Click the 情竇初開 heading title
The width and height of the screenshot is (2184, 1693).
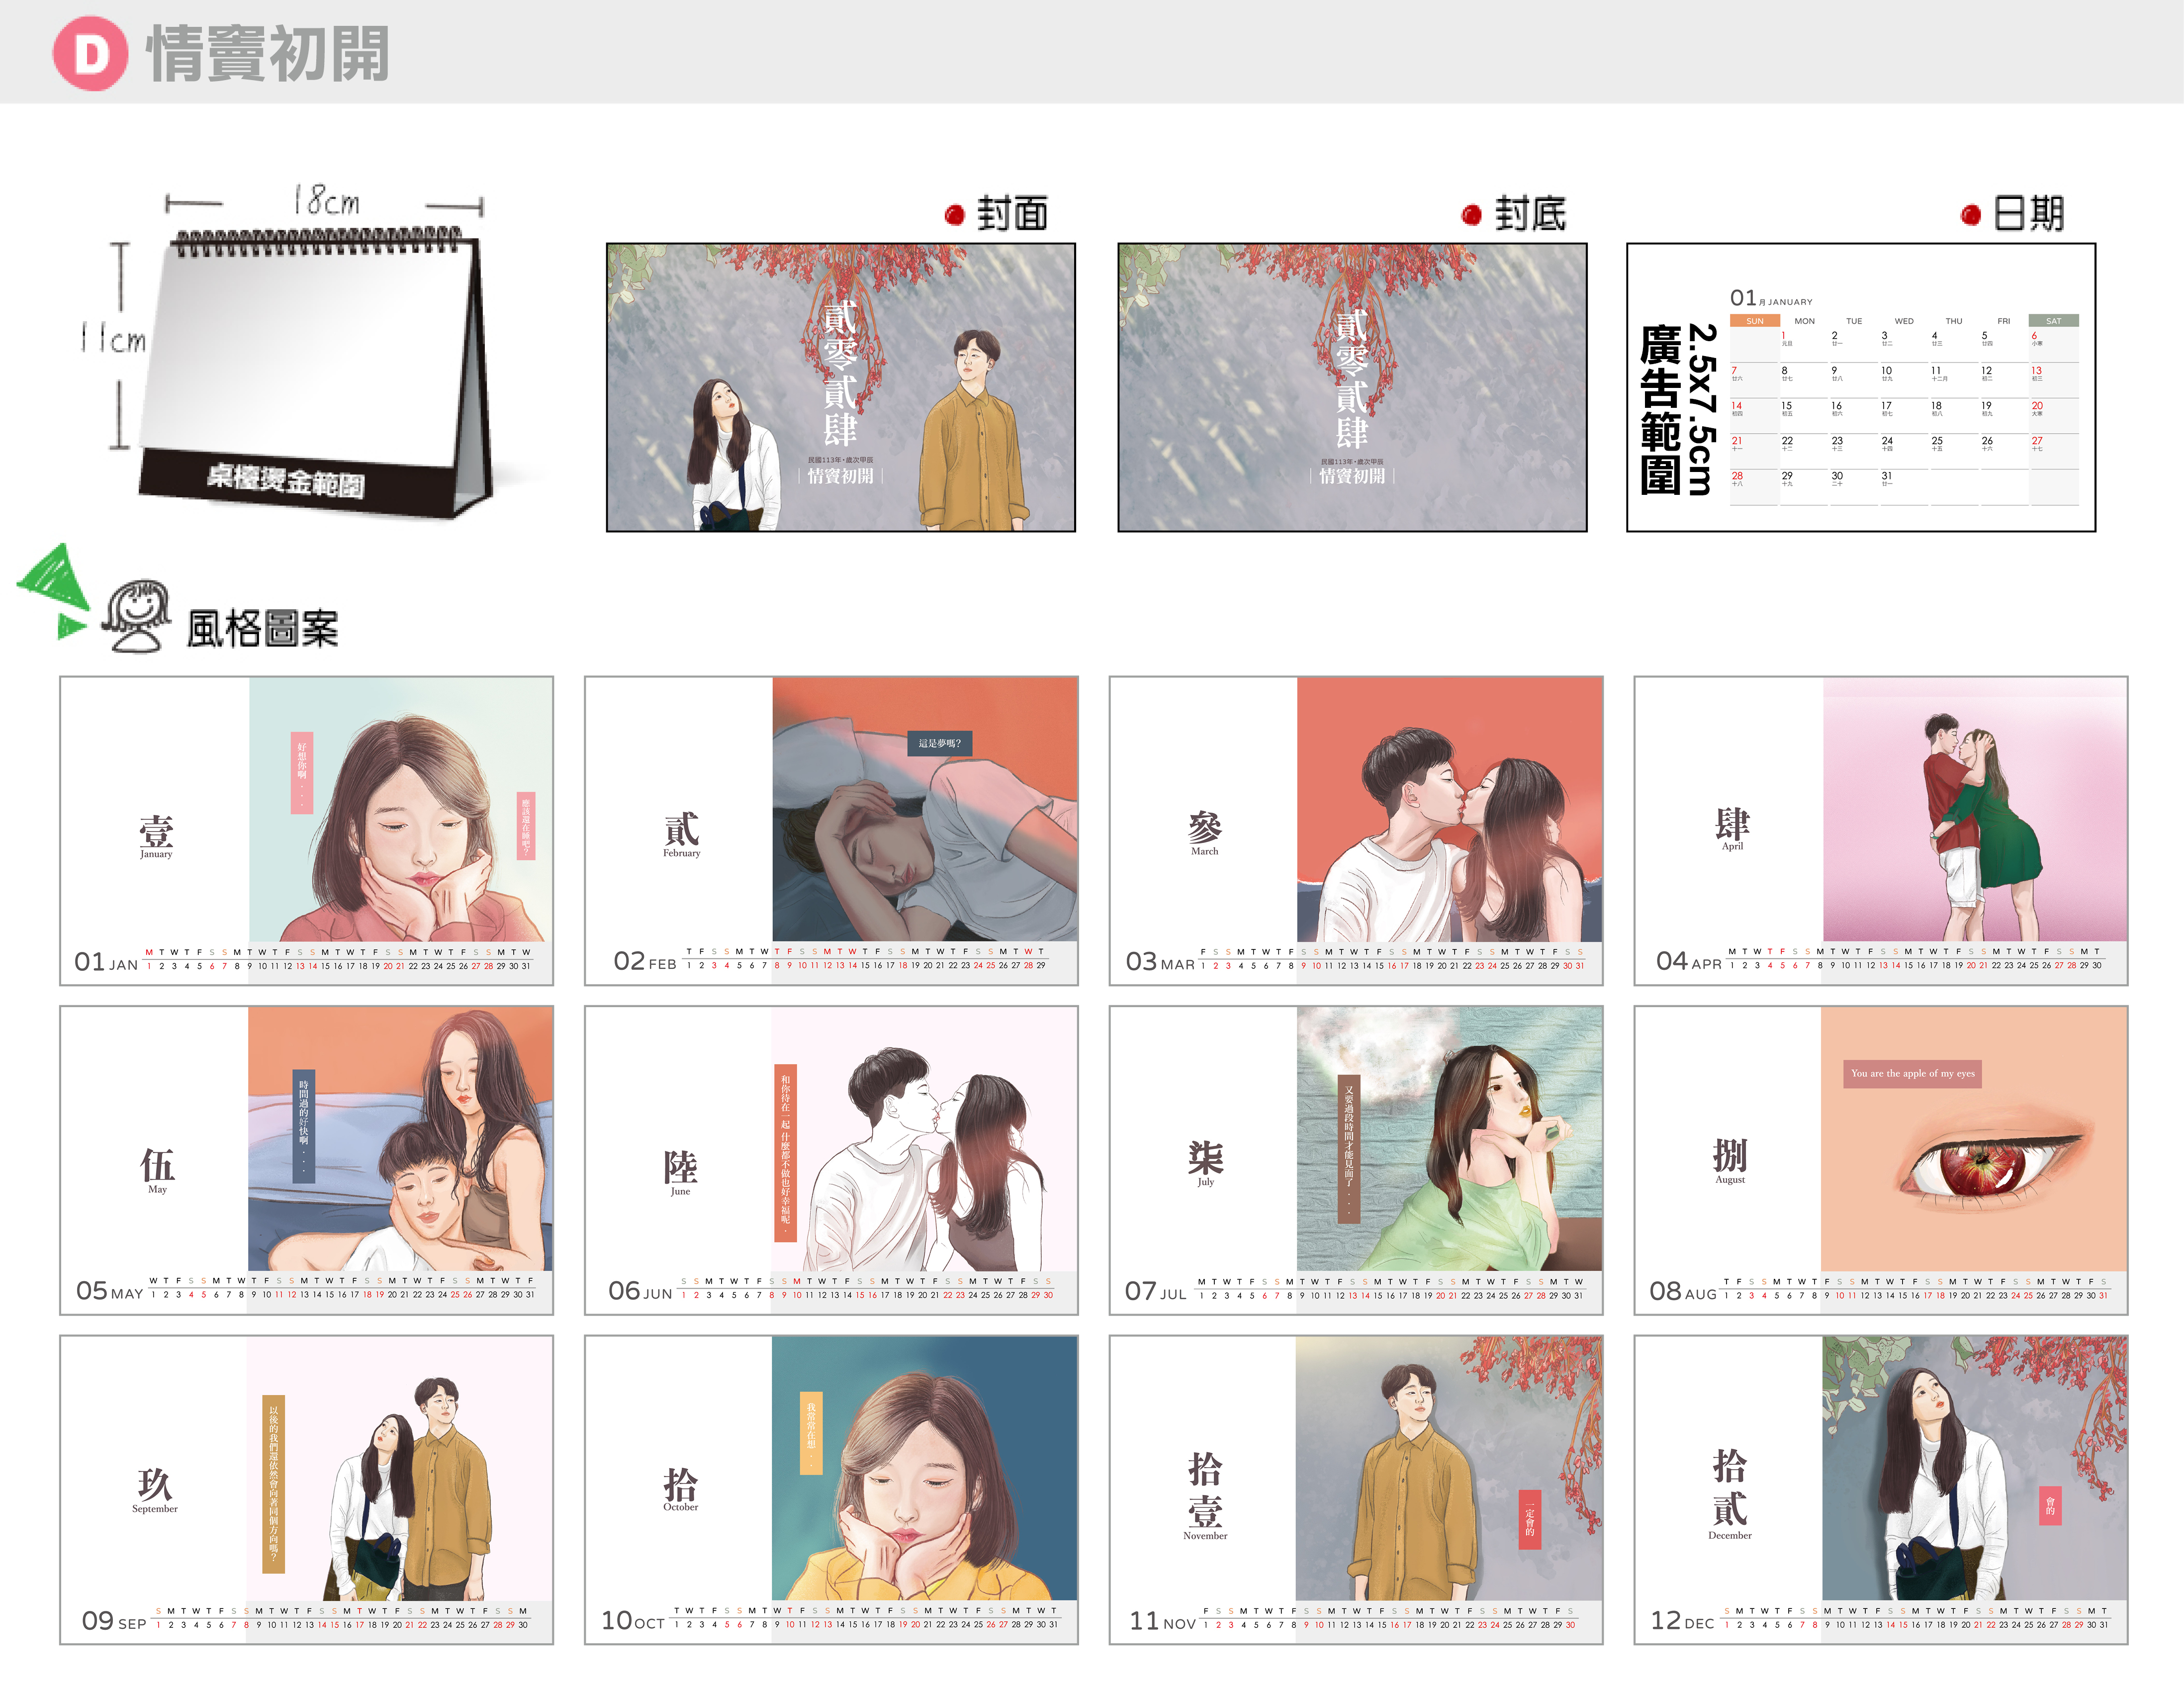click(268, 54)
